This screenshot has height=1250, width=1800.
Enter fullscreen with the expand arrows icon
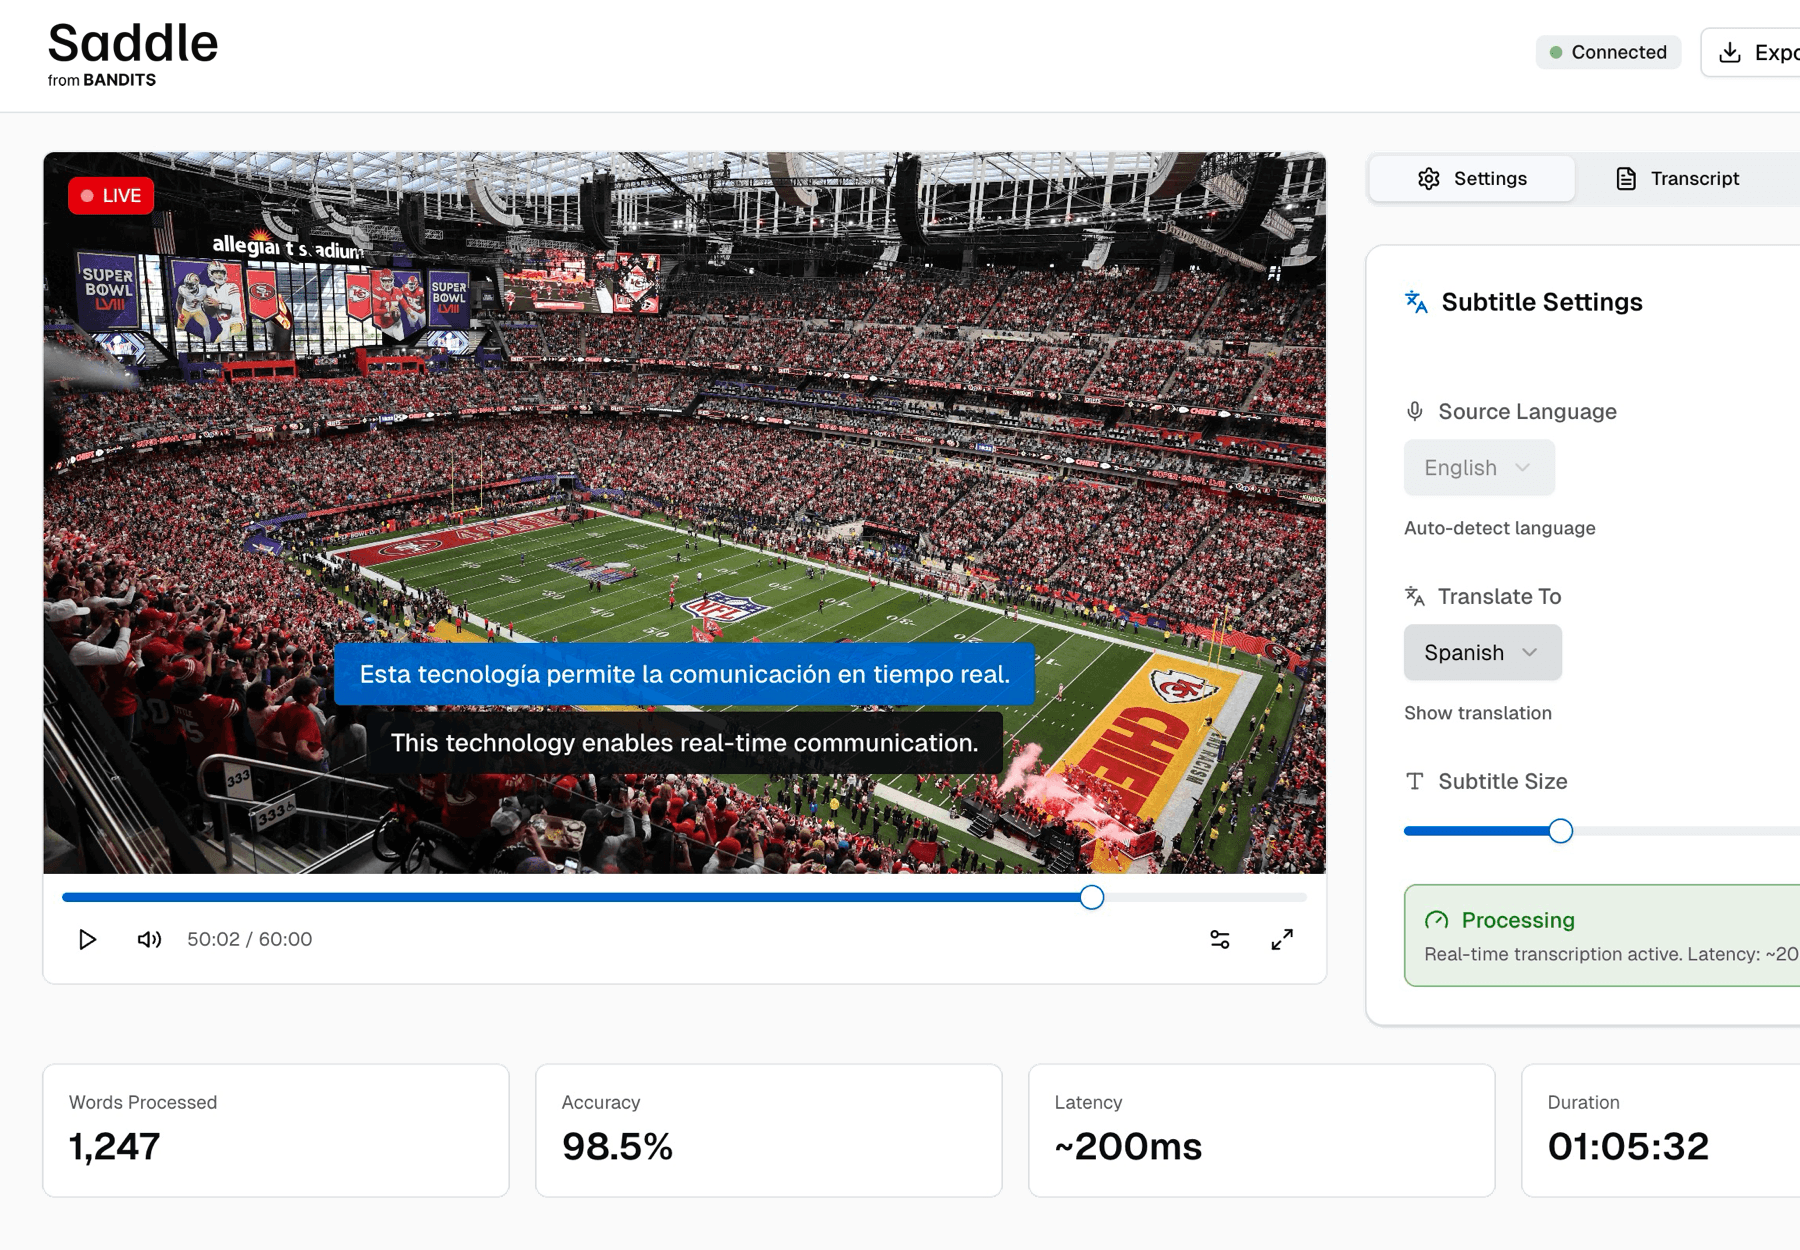(x=1281, y=939)
